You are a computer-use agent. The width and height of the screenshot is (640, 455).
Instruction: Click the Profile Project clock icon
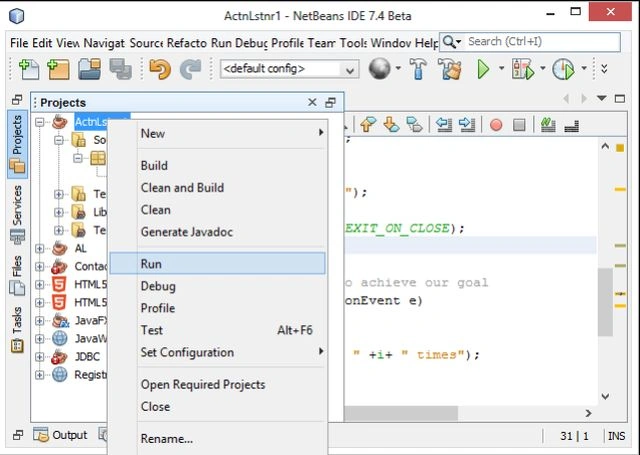pyautogui.click(x=563, y=69)
